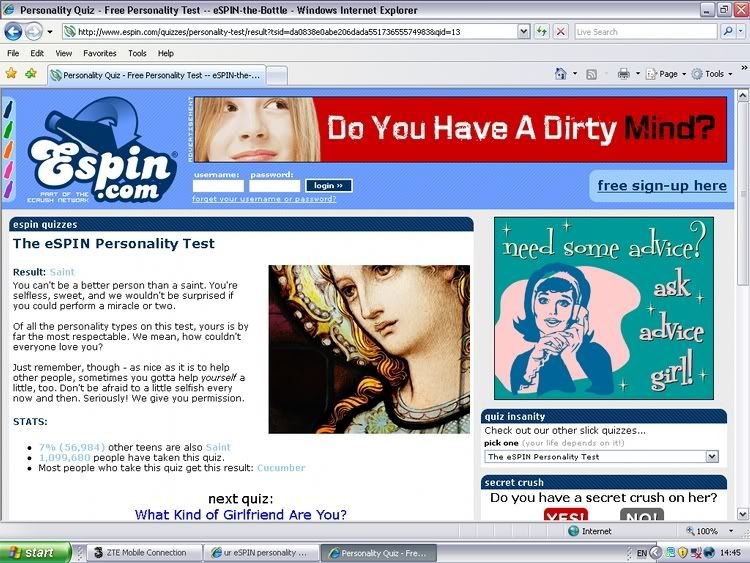
Task: Click the grey NO! secret crush button
Action: (x=642, y=515)
